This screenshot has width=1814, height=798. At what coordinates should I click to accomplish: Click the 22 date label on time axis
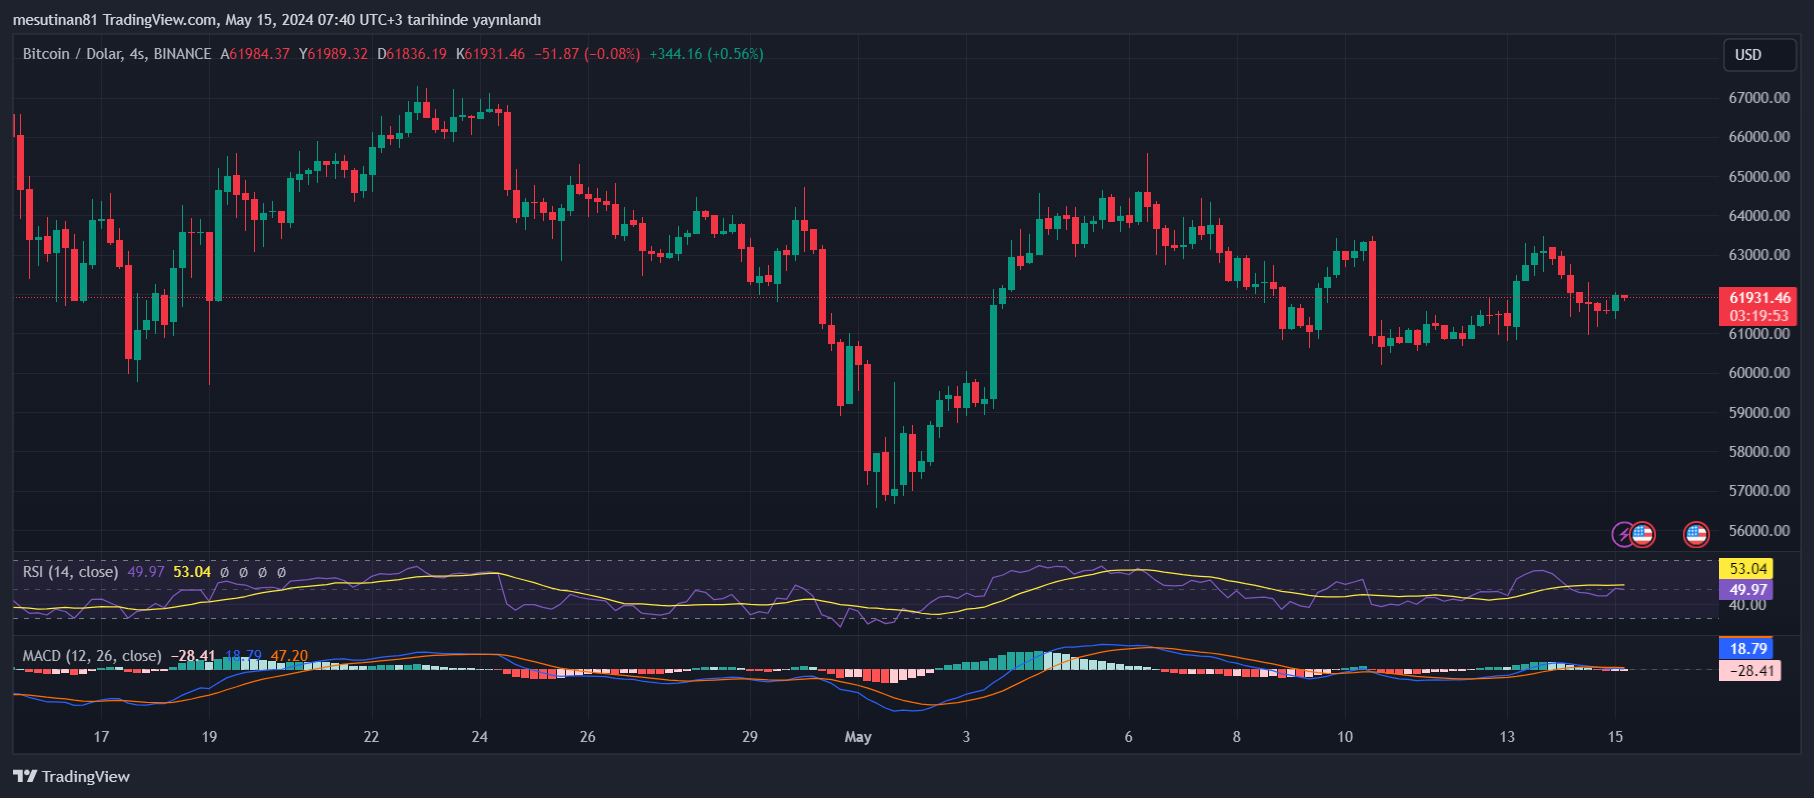click(371, 737)
